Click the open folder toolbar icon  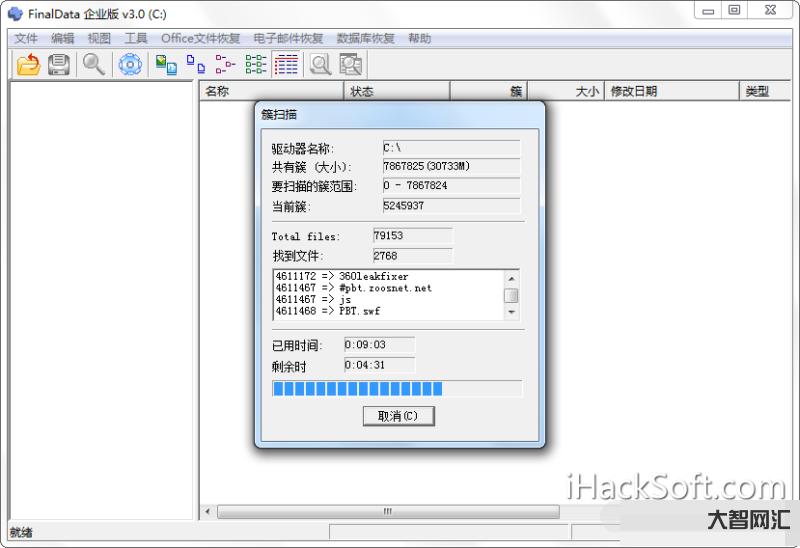point(28,65)
